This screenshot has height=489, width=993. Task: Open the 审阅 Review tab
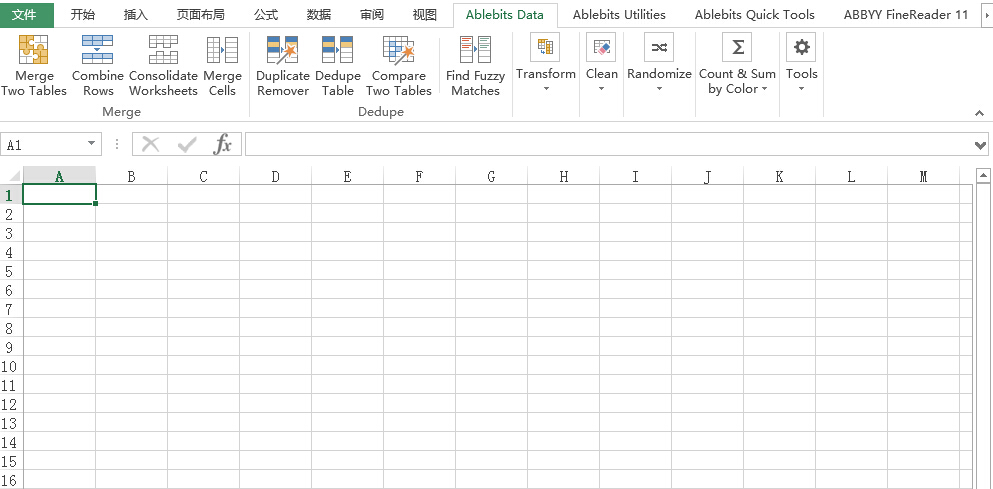372,15
